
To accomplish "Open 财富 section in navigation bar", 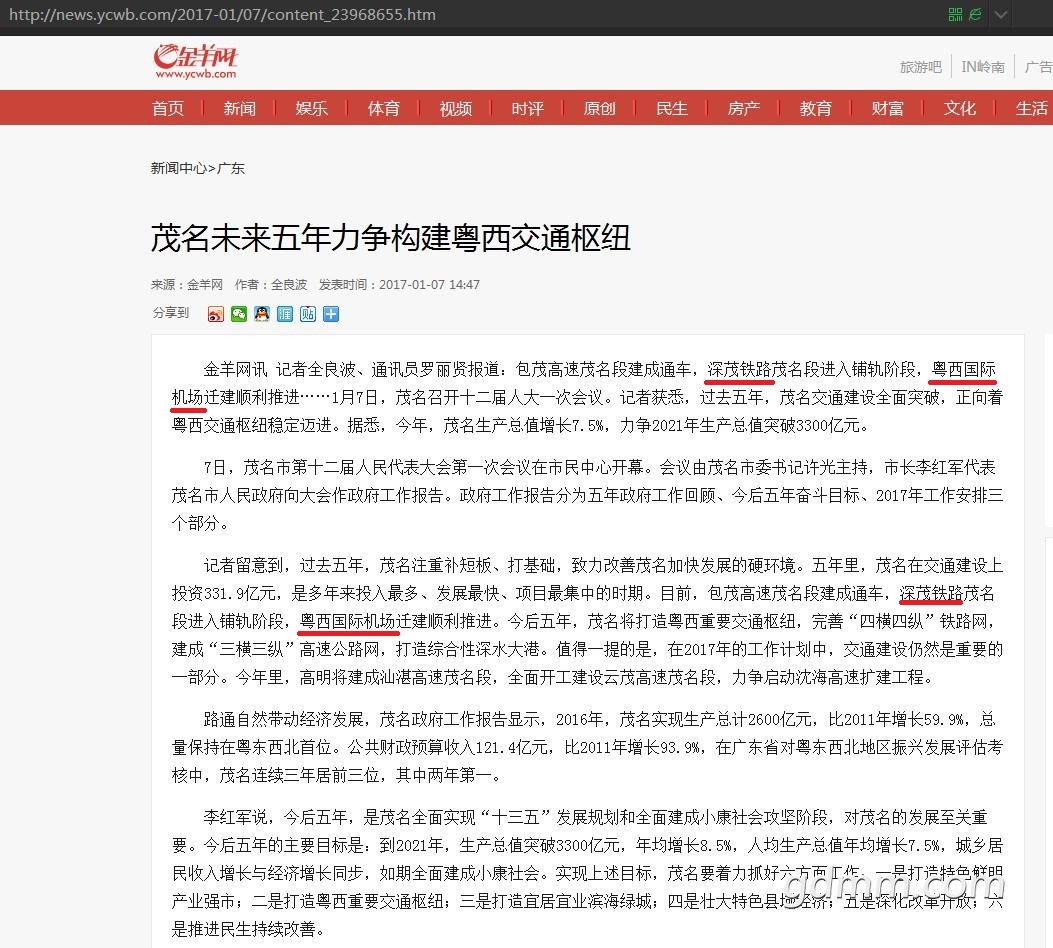I will point(888,108).
